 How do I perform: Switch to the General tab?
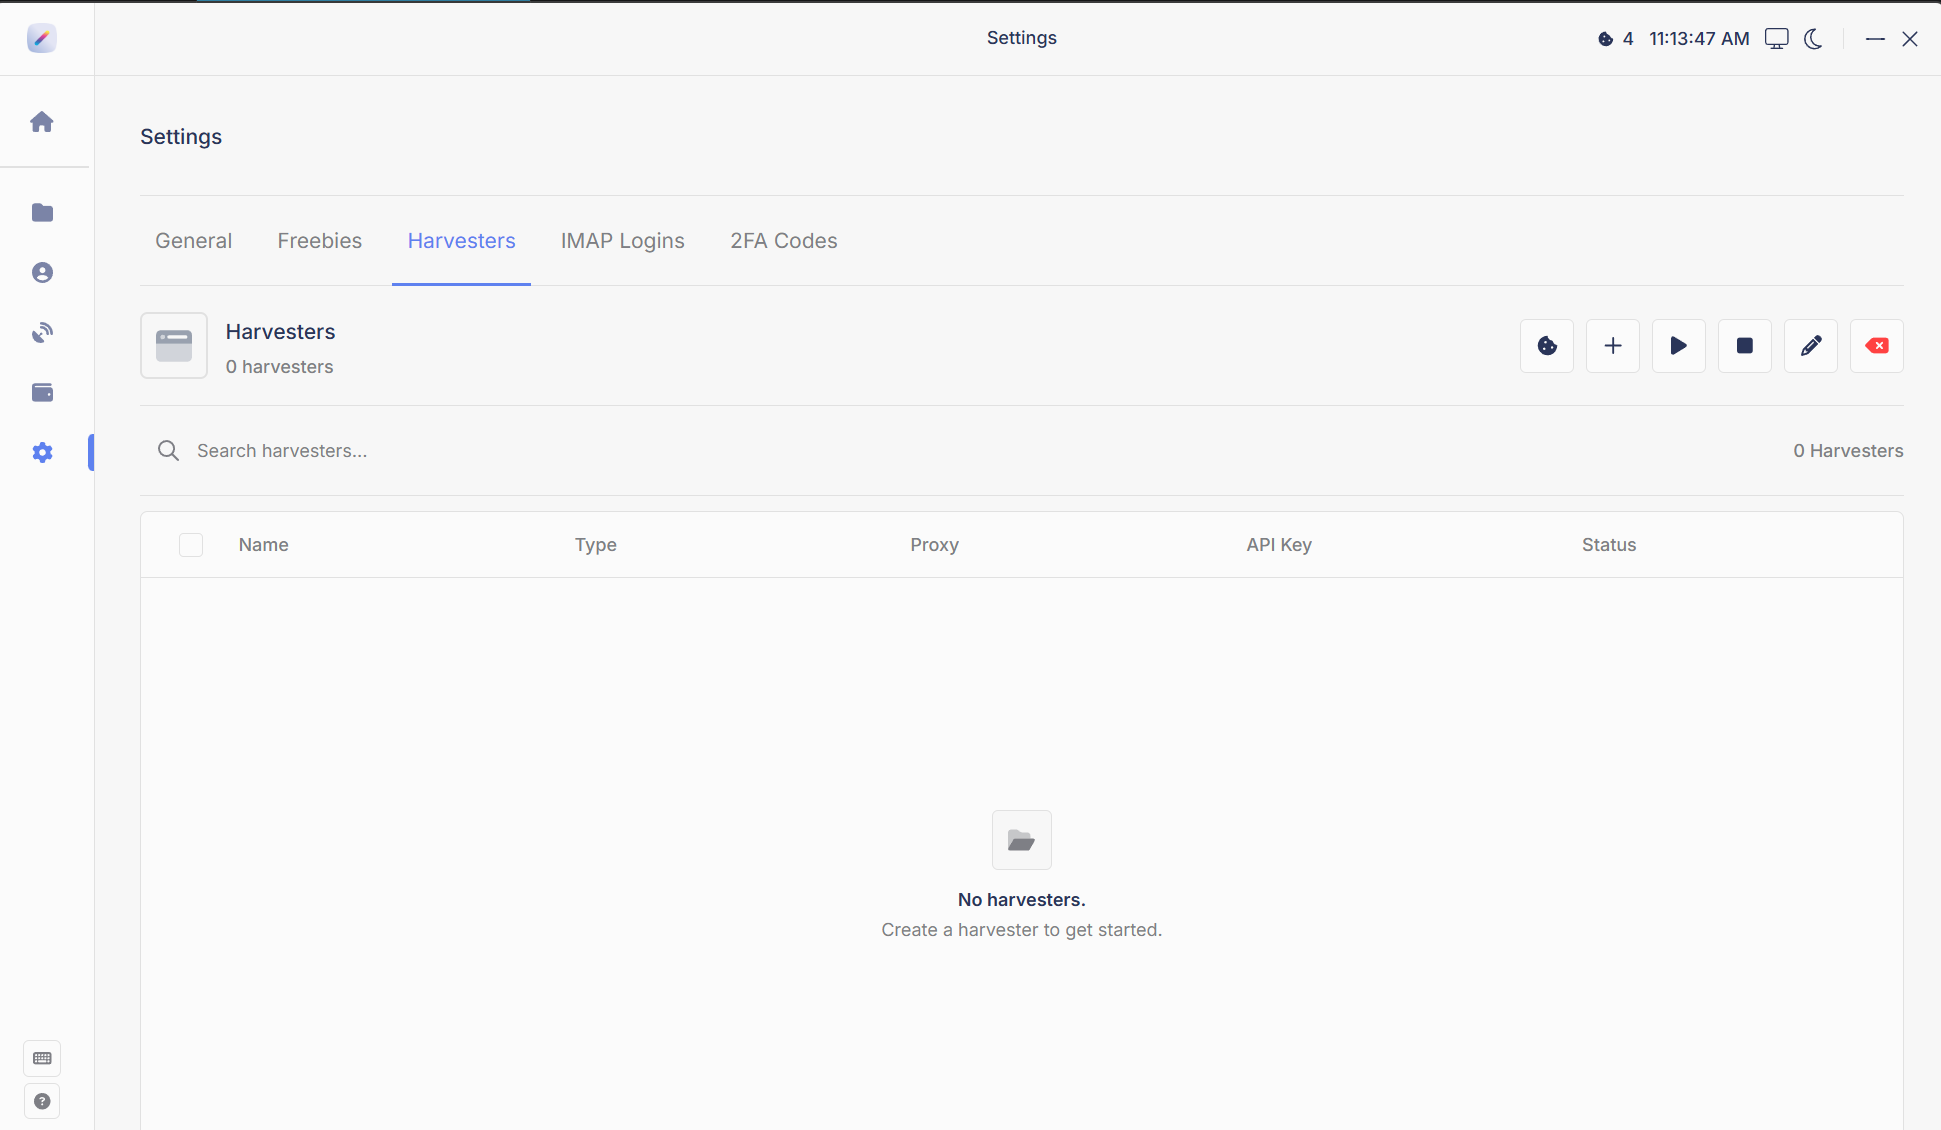click(194, 241)
